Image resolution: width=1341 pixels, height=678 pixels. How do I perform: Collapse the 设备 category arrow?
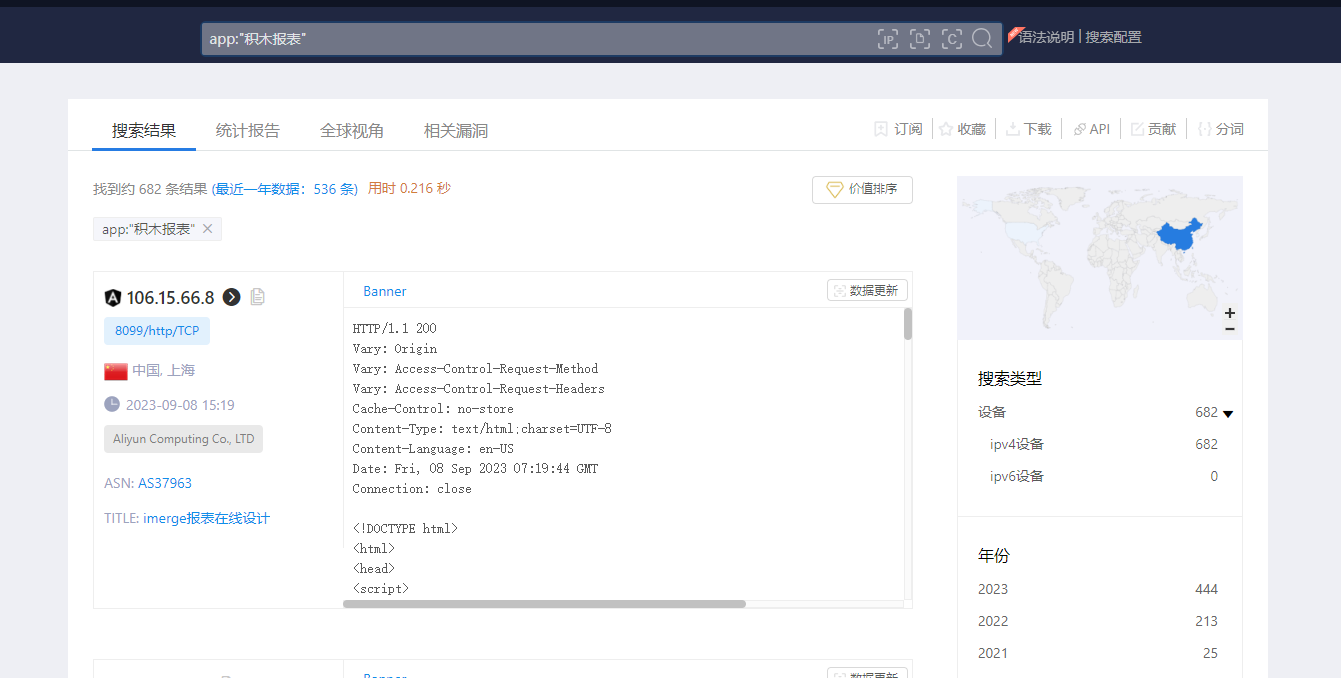(1228, 413)
